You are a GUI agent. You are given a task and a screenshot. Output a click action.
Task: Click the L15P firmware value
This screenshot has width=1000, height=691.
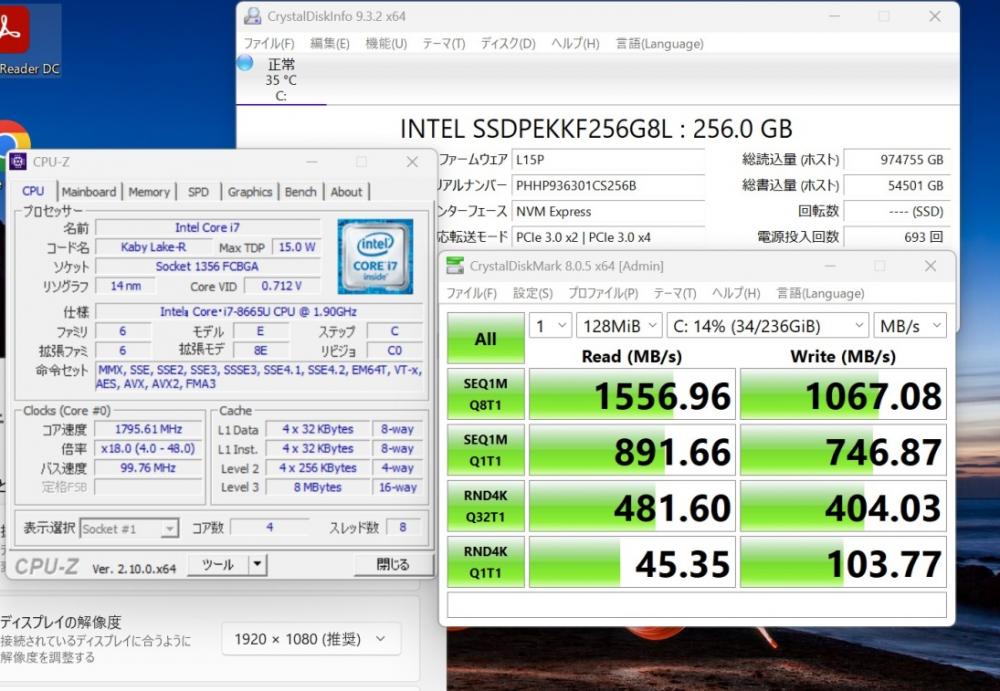[608, 160]
